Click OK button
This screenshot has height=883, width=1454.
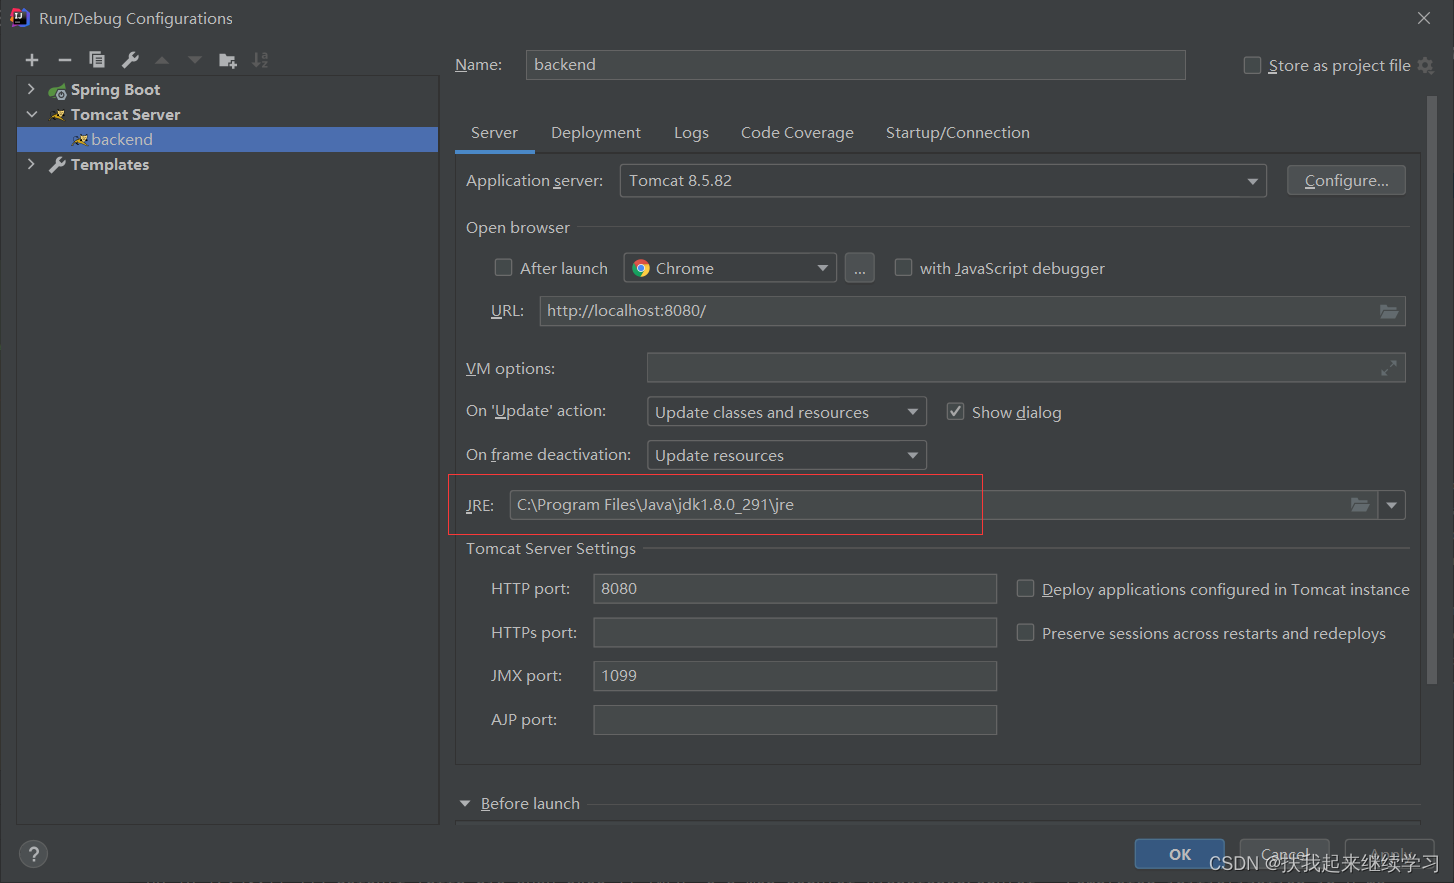pos(1180,854)
